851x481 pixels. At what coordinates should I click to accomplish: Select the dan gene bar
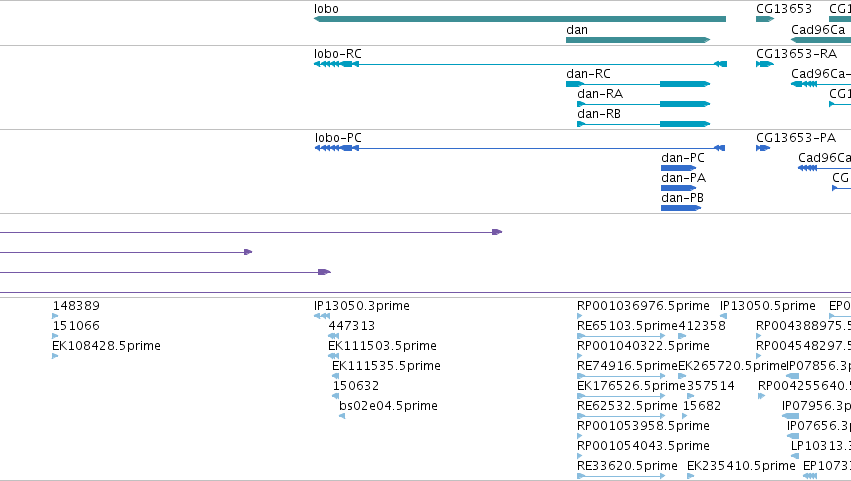click(x=638, y=40)
